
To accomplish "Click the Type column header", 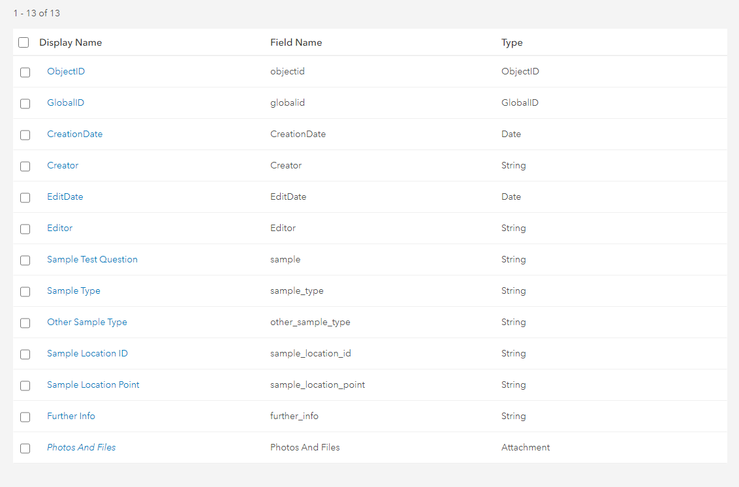I will (512, 43).
